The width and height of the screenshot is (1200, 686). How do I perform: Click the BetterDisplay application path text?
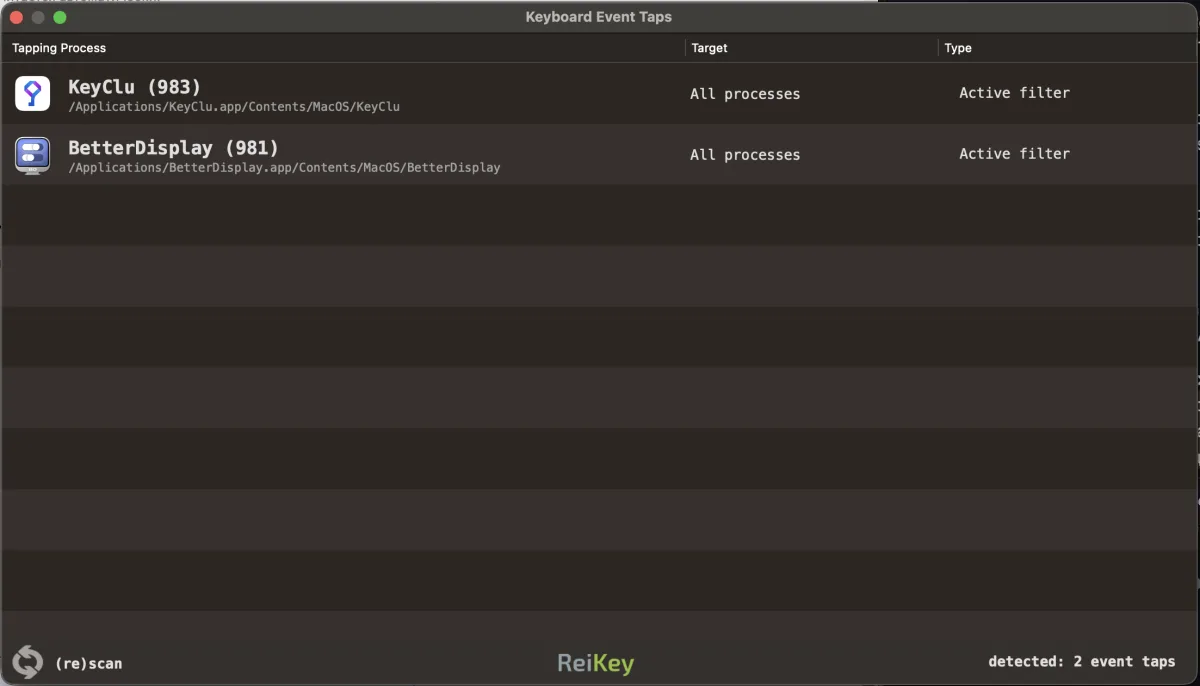284,167
